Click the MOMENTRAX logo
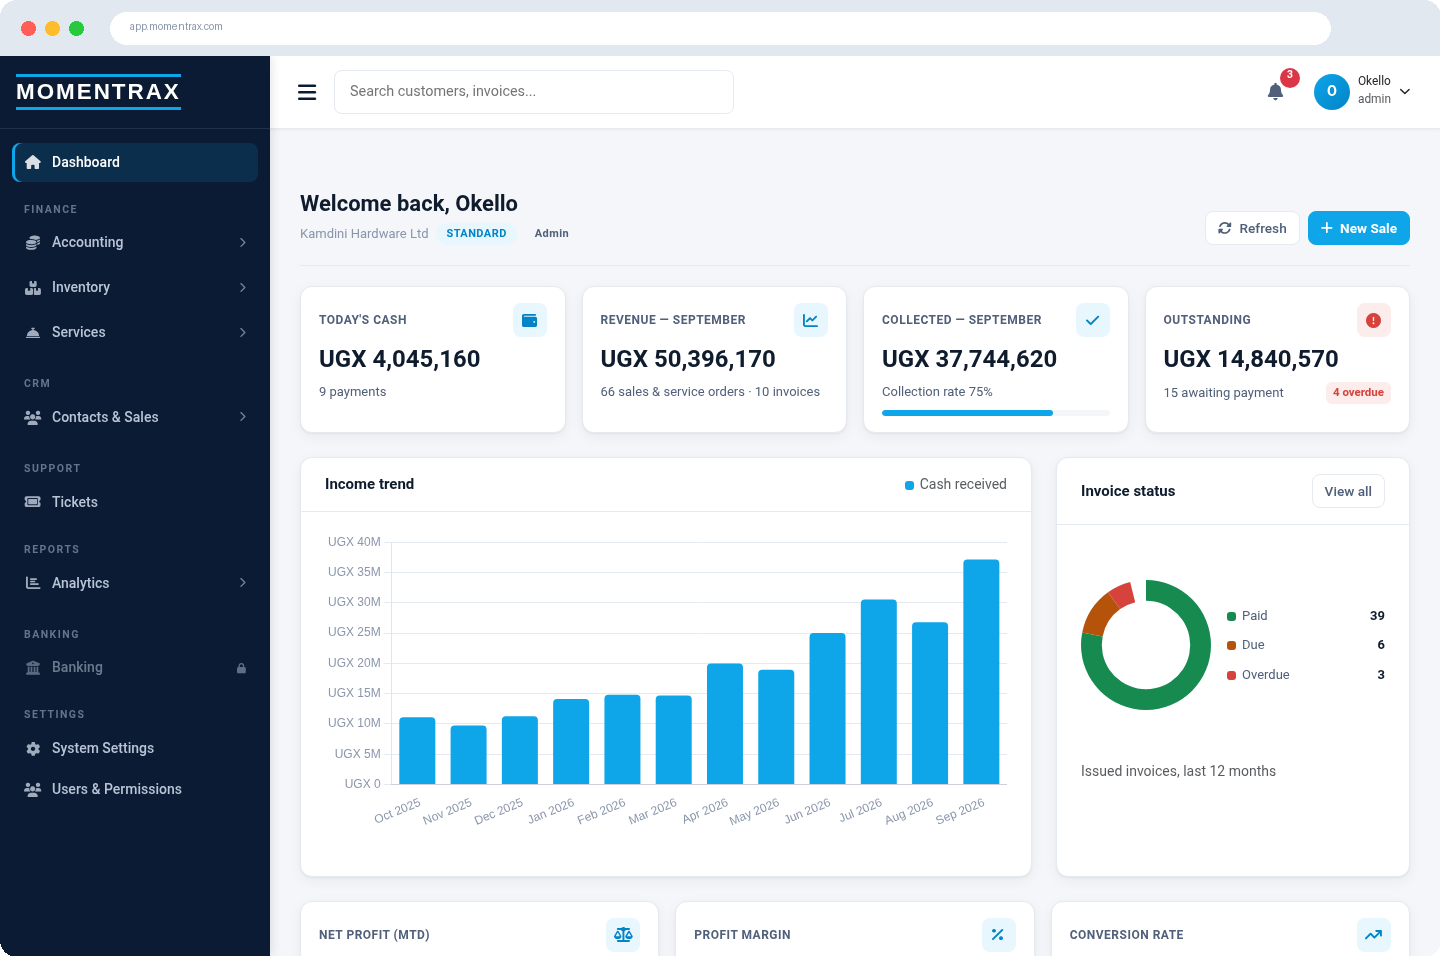 point(98,92)
